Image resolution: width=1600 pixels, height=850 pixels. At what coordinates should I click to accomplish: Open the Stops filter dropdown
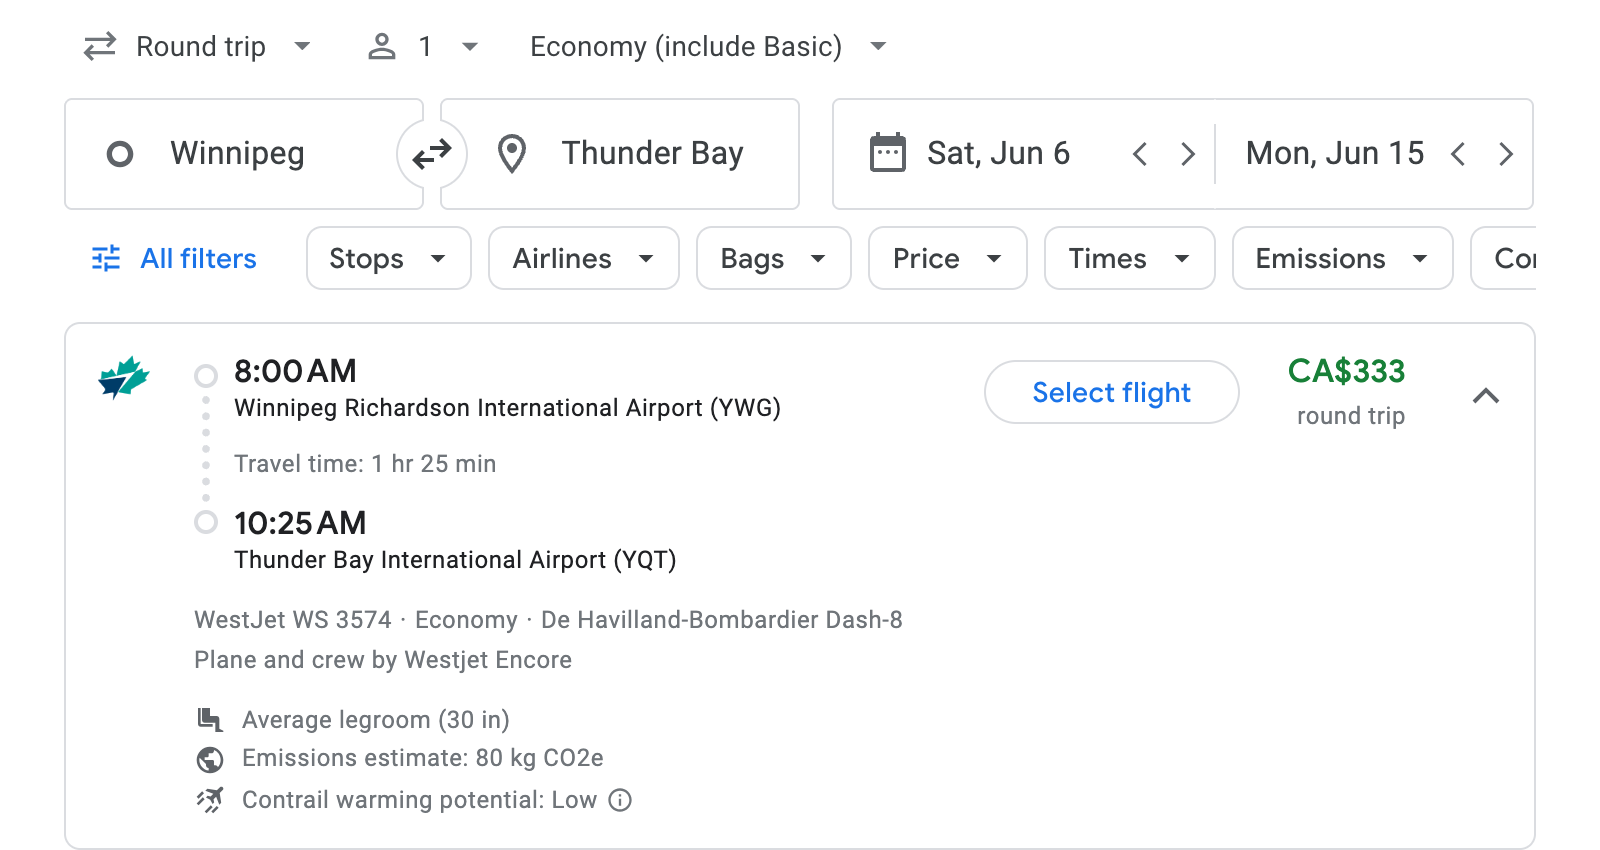pyautogui.click(x=388, y=258)
